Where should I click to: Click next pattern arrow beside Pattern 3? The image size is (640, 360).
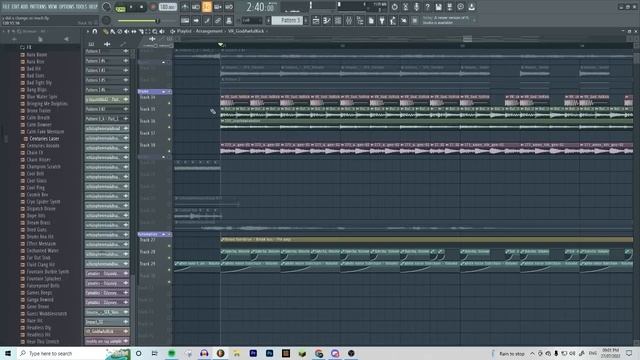point(306,20)
